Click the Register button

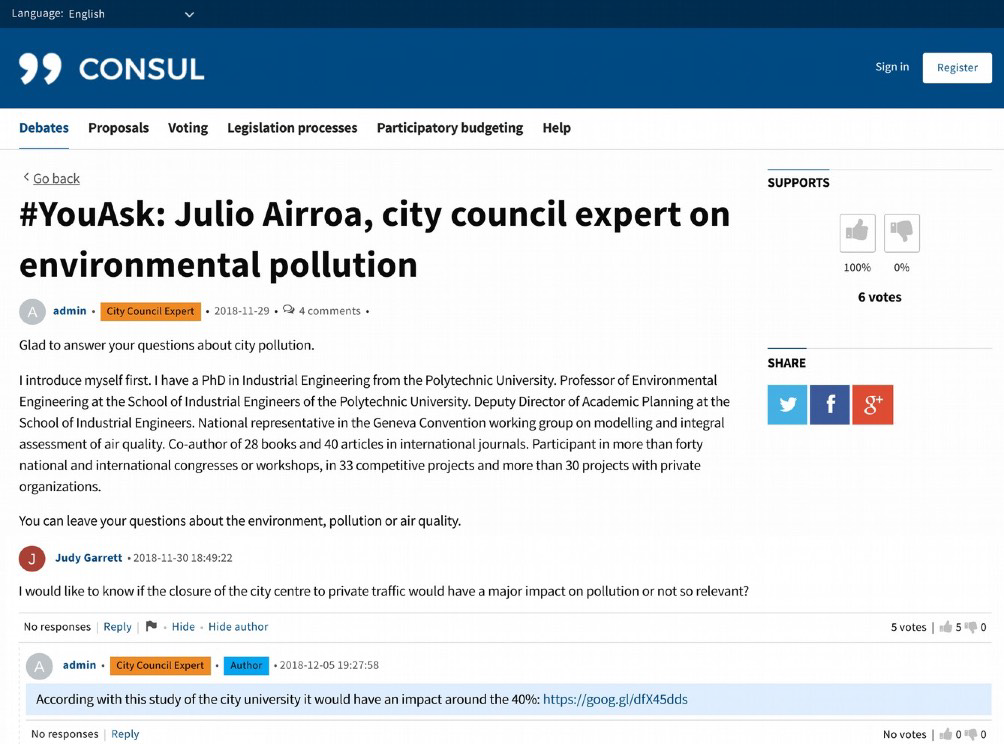957,68
